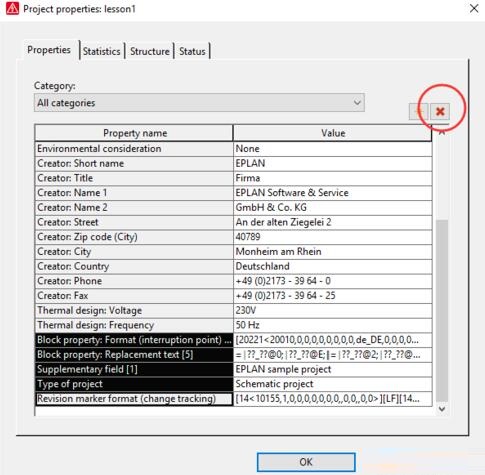This screenshot has width=485, height=475.
Task: Click the Replacement text value cell
Action: click(x=332, y=355)
